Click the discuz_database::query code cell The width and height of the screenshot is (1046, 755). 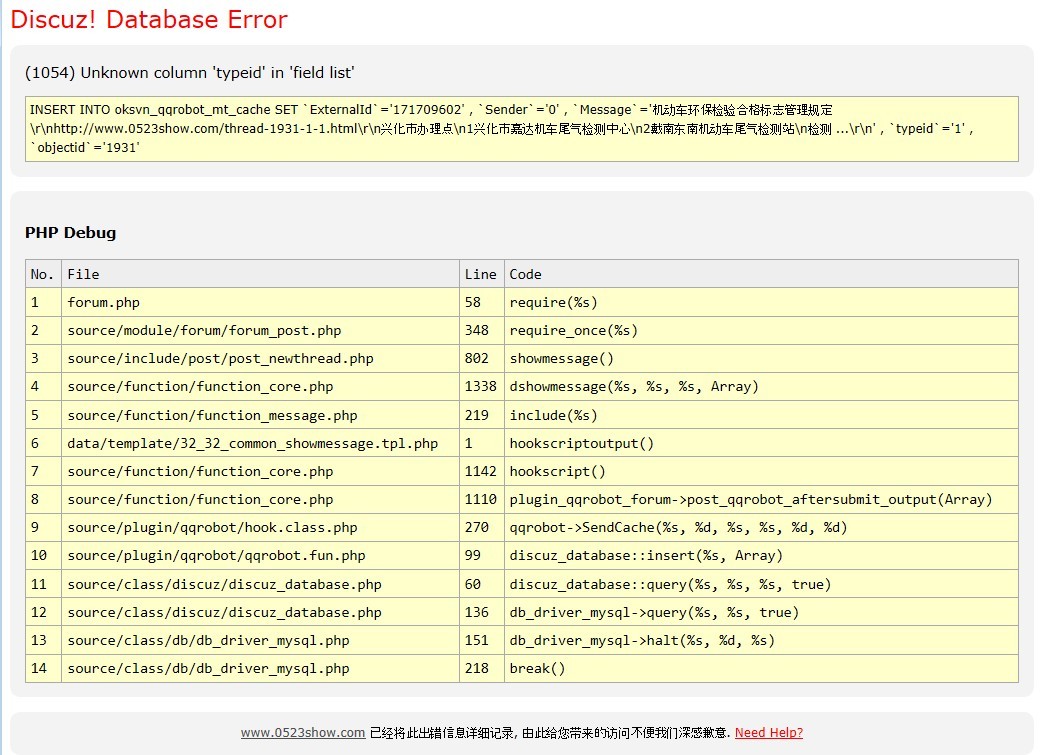coord(761,584)
